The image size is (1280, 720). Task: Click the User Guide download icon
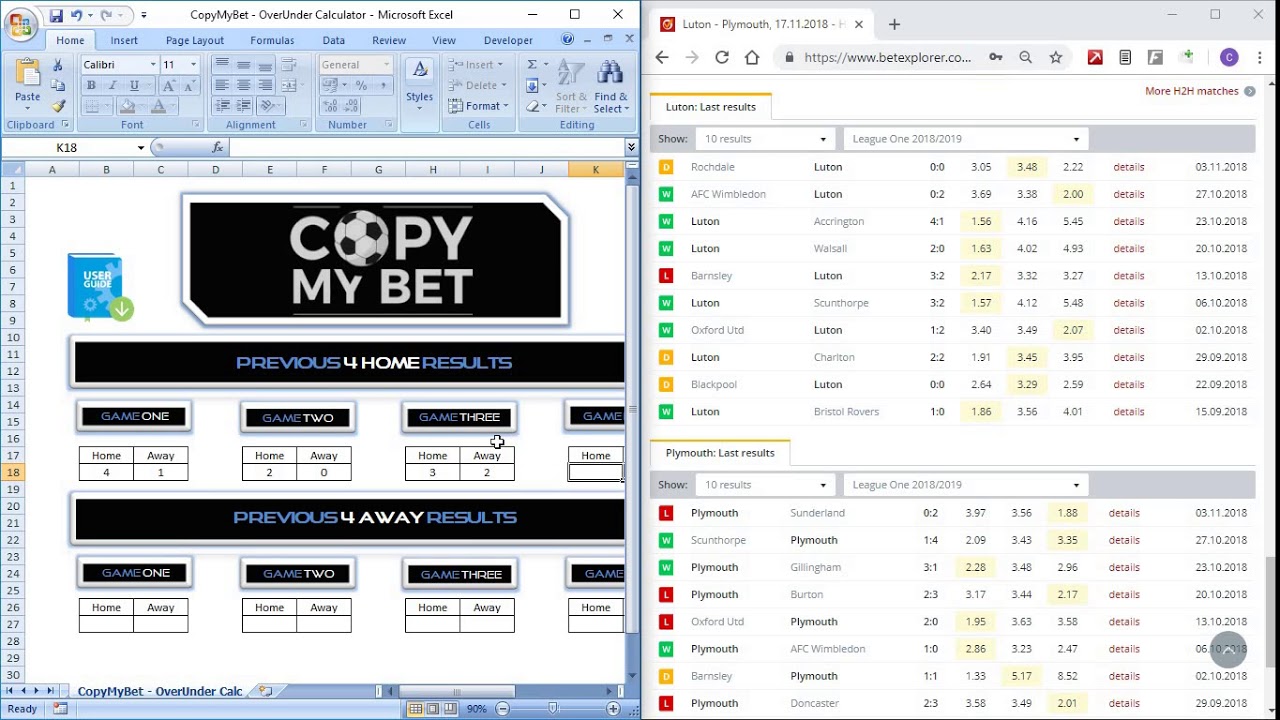[100, 287]
